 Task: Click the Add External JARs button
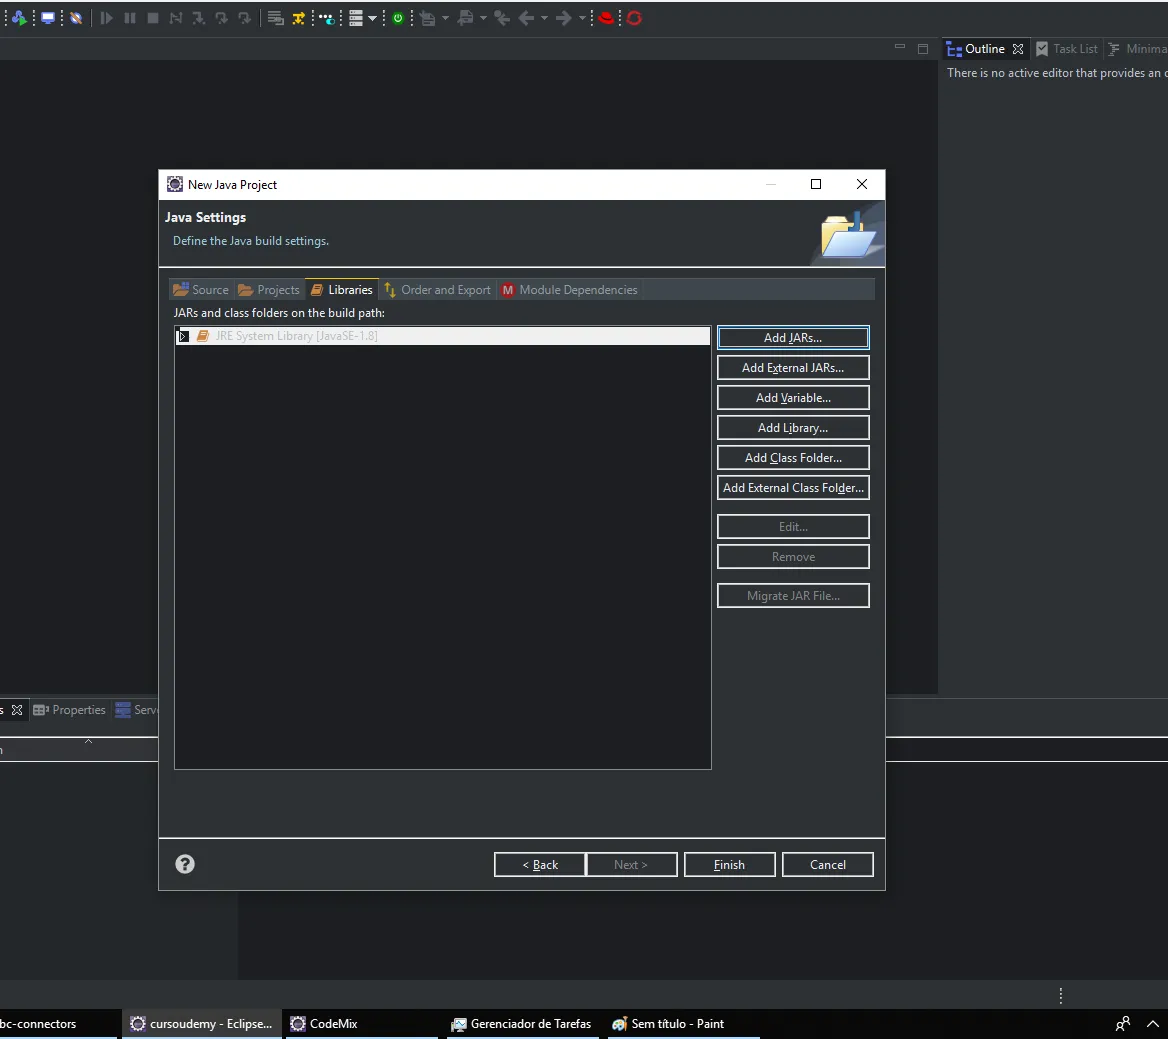pos(793,368)
